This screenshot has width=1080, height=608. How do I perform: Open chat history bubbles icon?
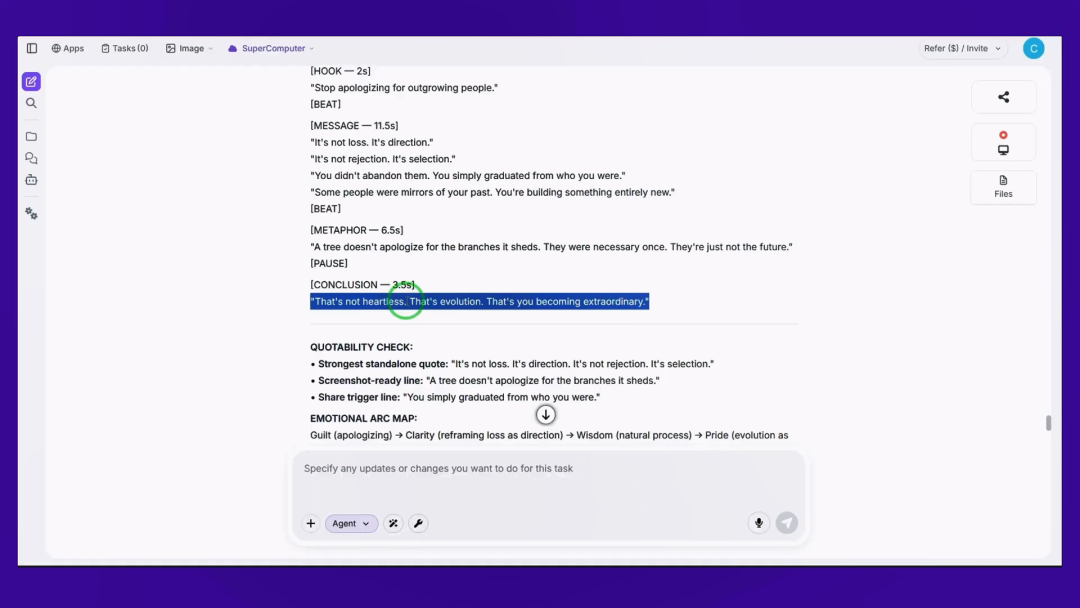point(31,158)
